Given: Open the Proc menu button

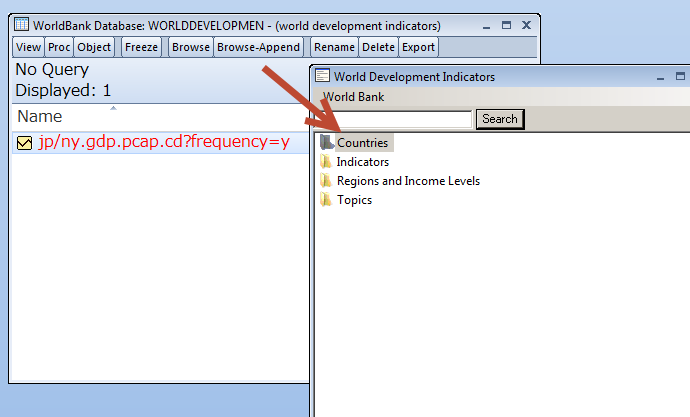Looking at the screenshot, I should 59,47.
